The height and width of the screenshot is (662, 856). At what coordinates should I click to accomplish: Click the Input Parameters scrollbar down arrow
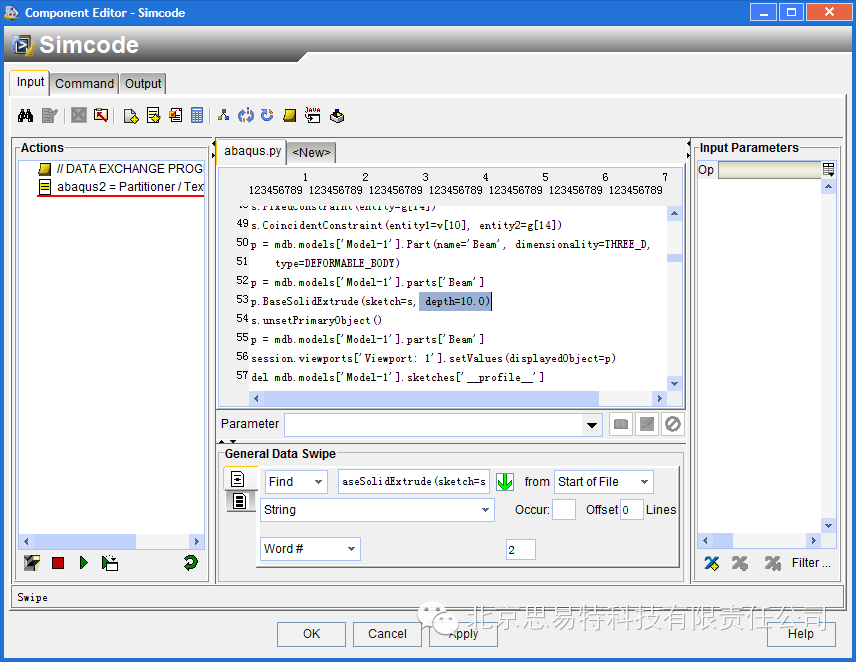tap(829, 526)
